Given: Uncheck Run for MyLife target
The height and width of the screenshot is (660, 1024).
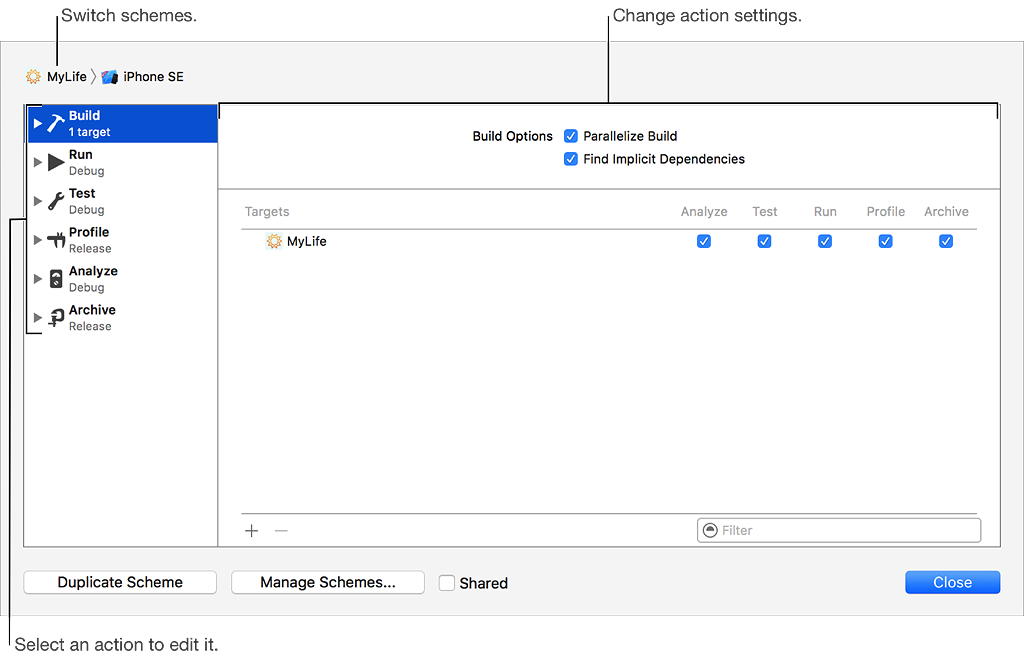Looking at the screenshot, I should pyautogui.click(x=825, y=241).
